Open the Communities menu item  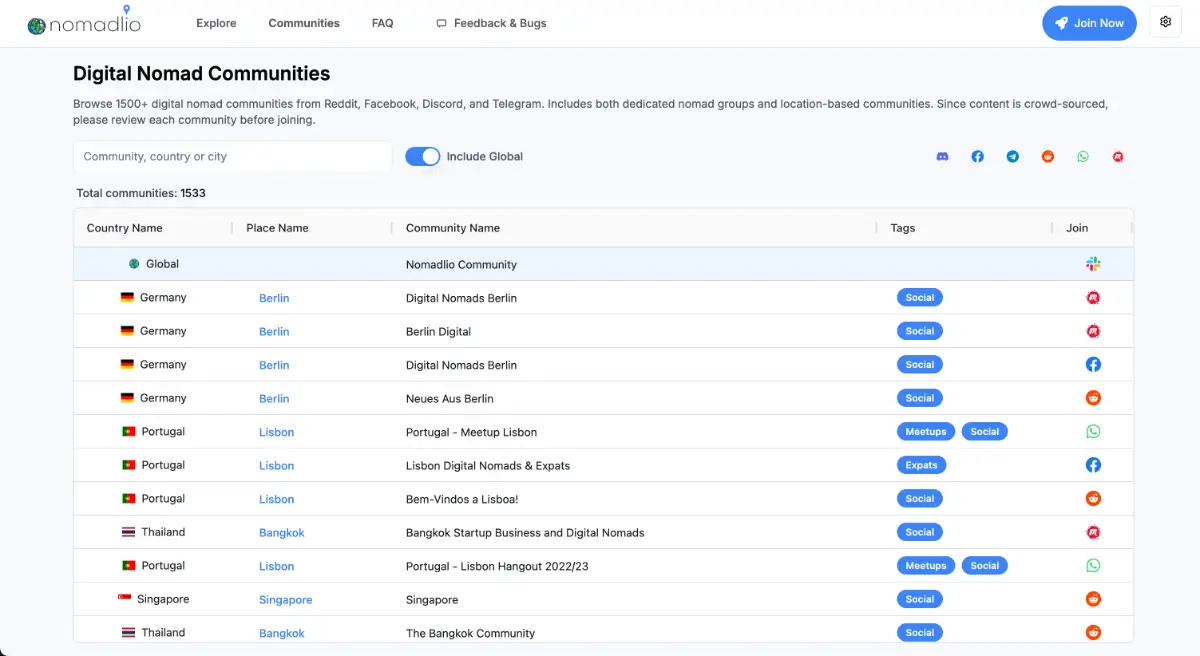304,23
